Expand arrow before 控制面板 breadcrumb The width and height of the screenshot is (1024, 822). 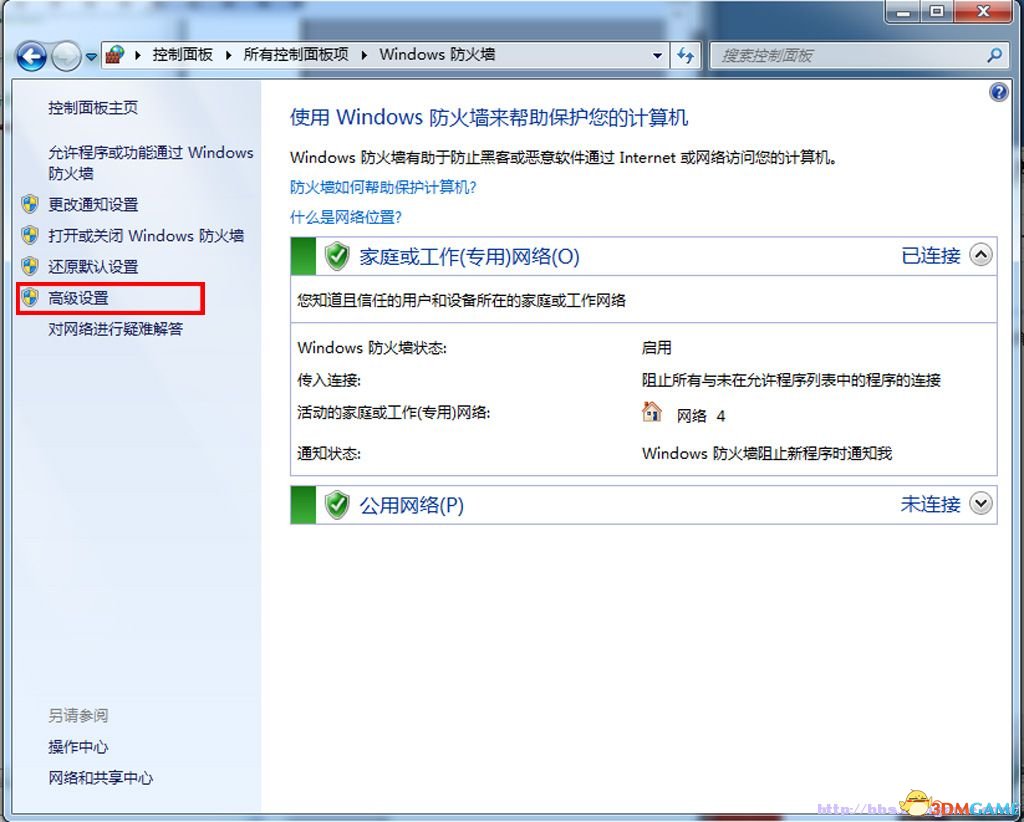coord(138,55)
